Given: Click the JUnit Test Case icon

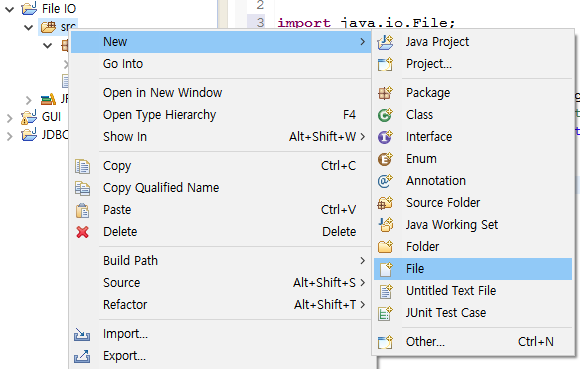Looking at the screenshot, I should point(385,313).
